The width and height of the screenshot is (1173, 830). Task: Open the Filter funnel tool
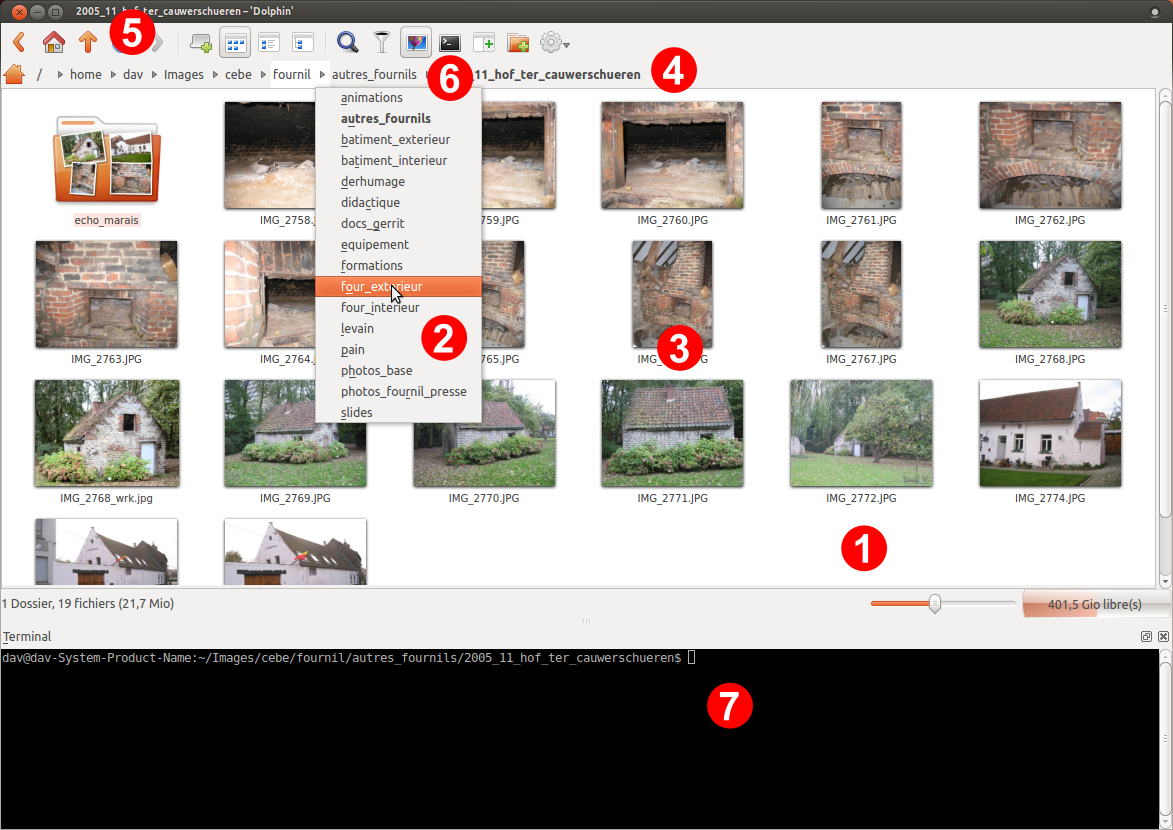click(x=382, y=43)
